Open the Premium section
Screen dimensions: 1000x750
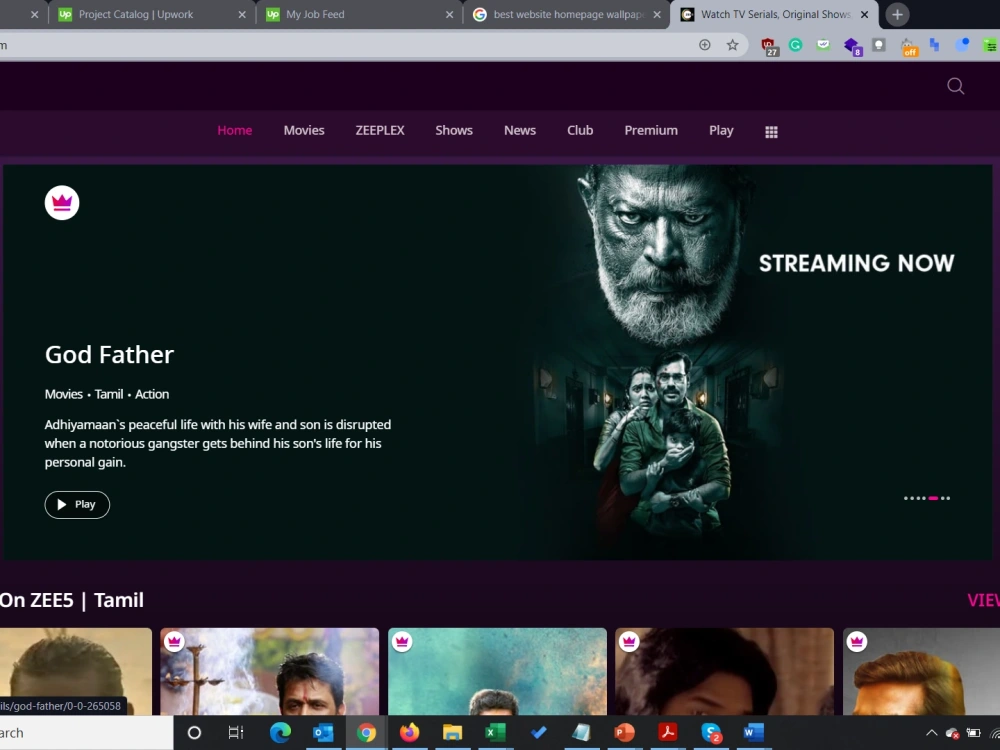tap(651, 131)
